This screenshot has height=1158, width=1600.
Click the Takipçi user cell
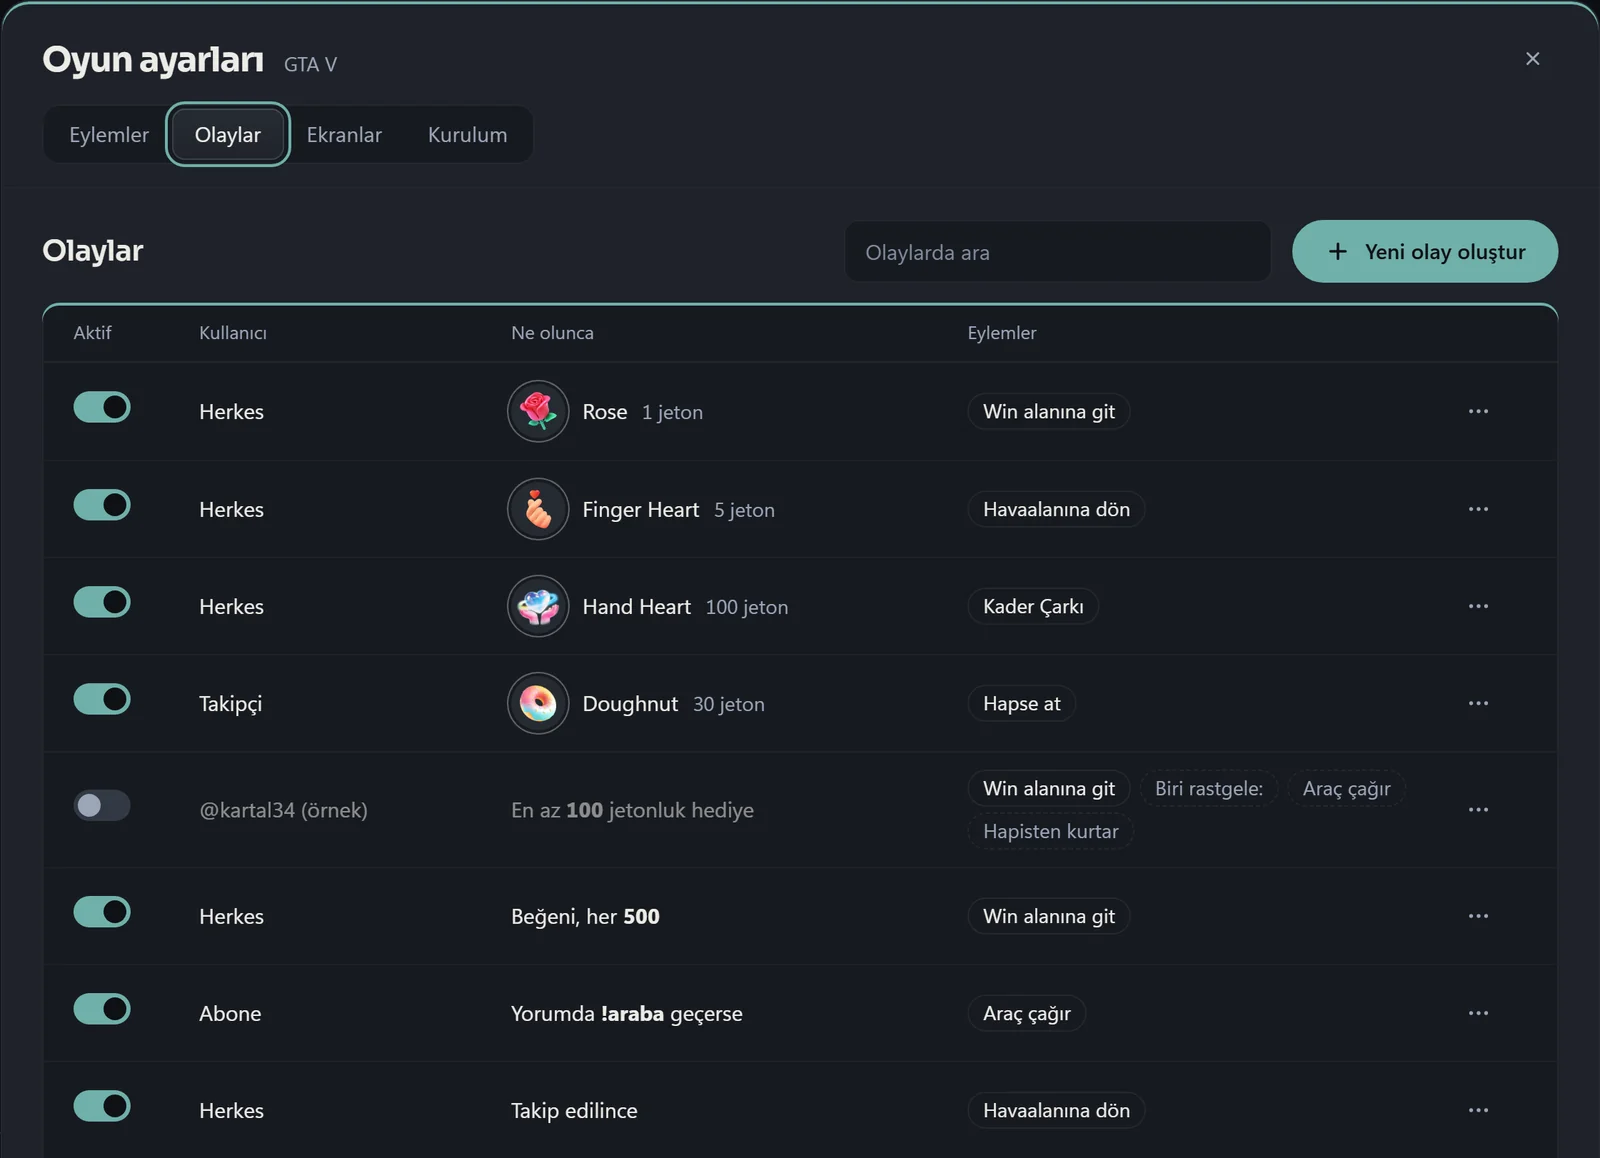coord(230,703)
